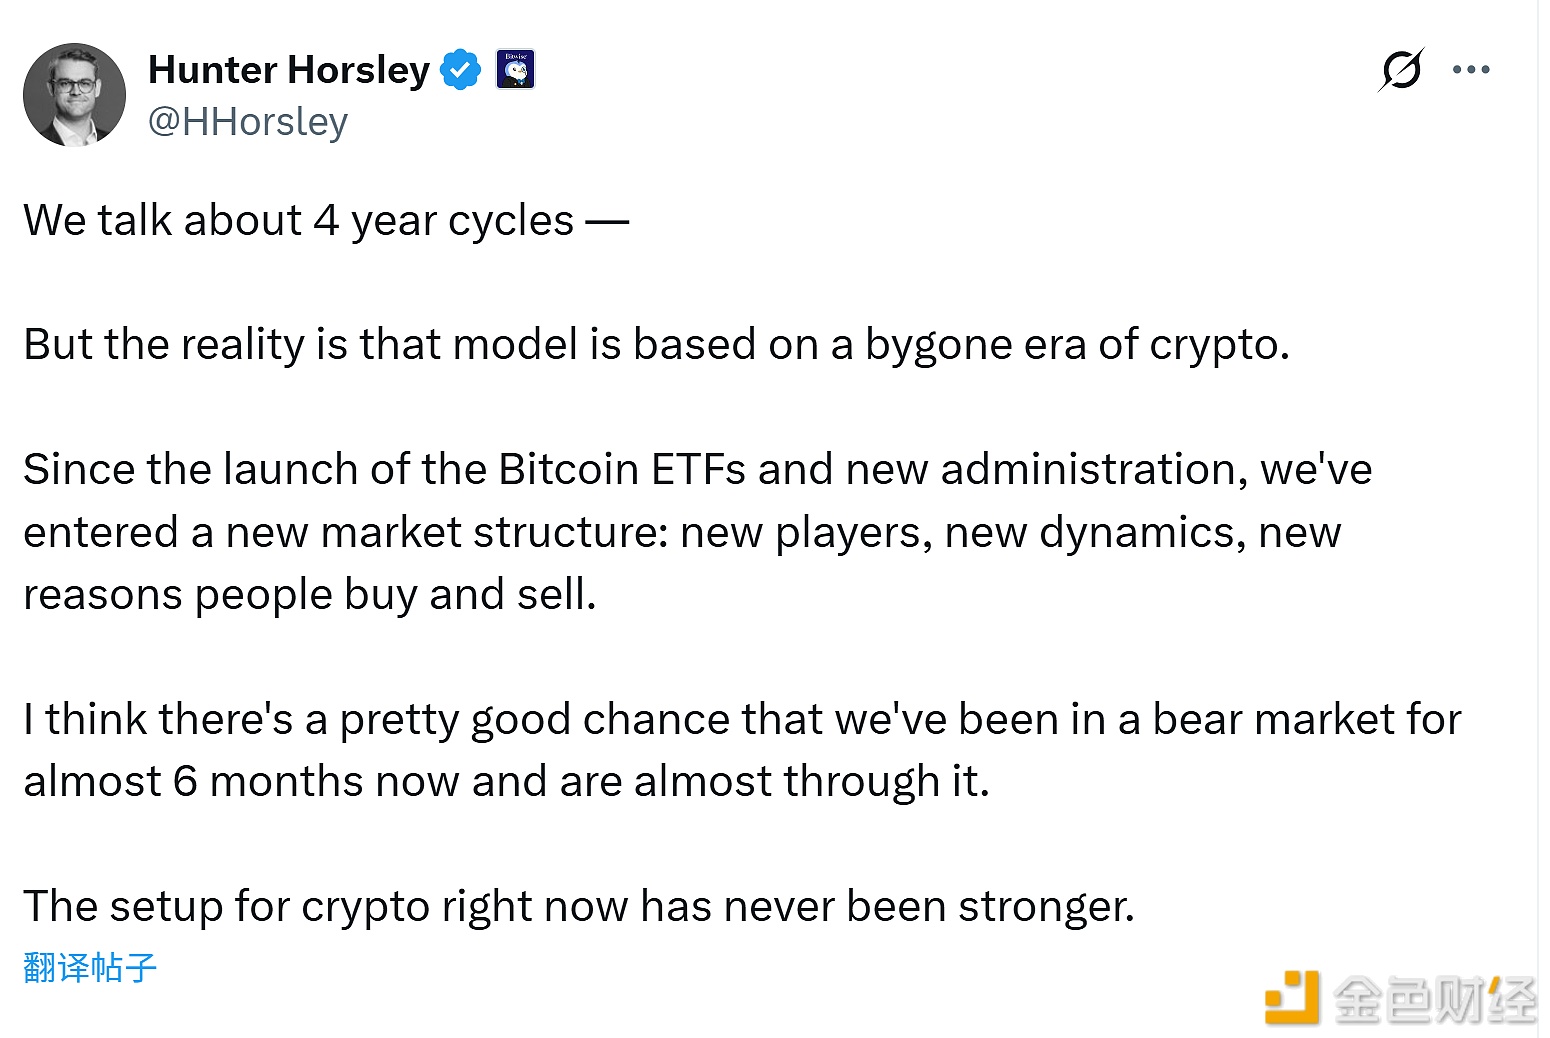Image resolution: width=1550 pixels, height=1038 pixels.
Task: Click the line "reasons people buy and sell."
Action: [310, 595]
